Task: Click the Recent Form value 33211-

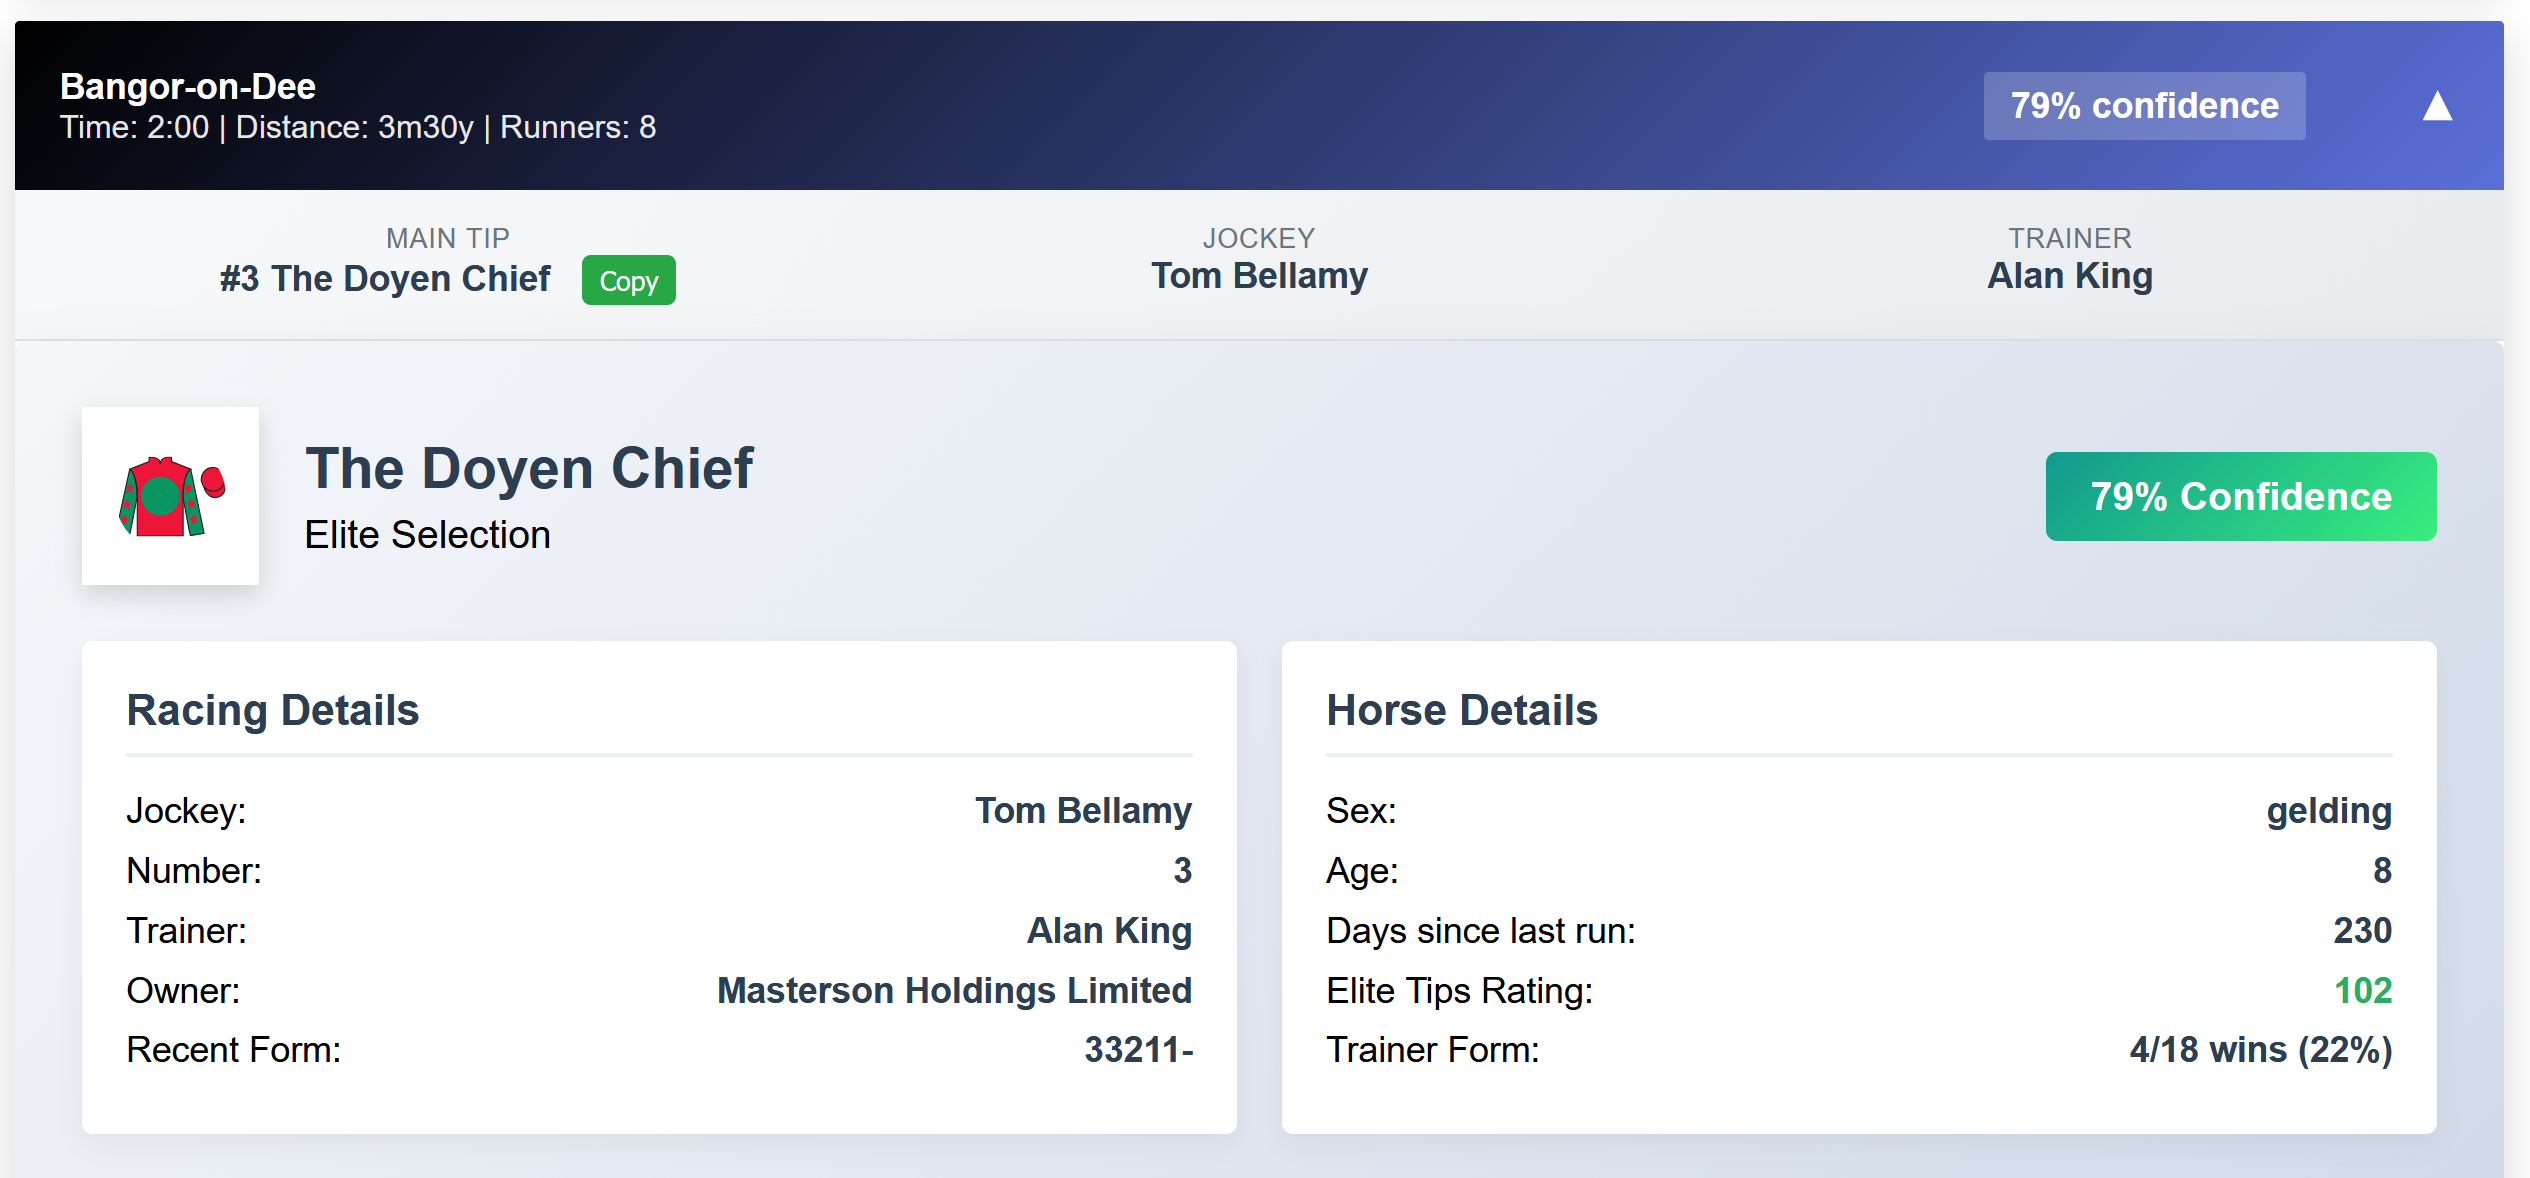Action: pyautogui.click(x=1138, y=1050)
